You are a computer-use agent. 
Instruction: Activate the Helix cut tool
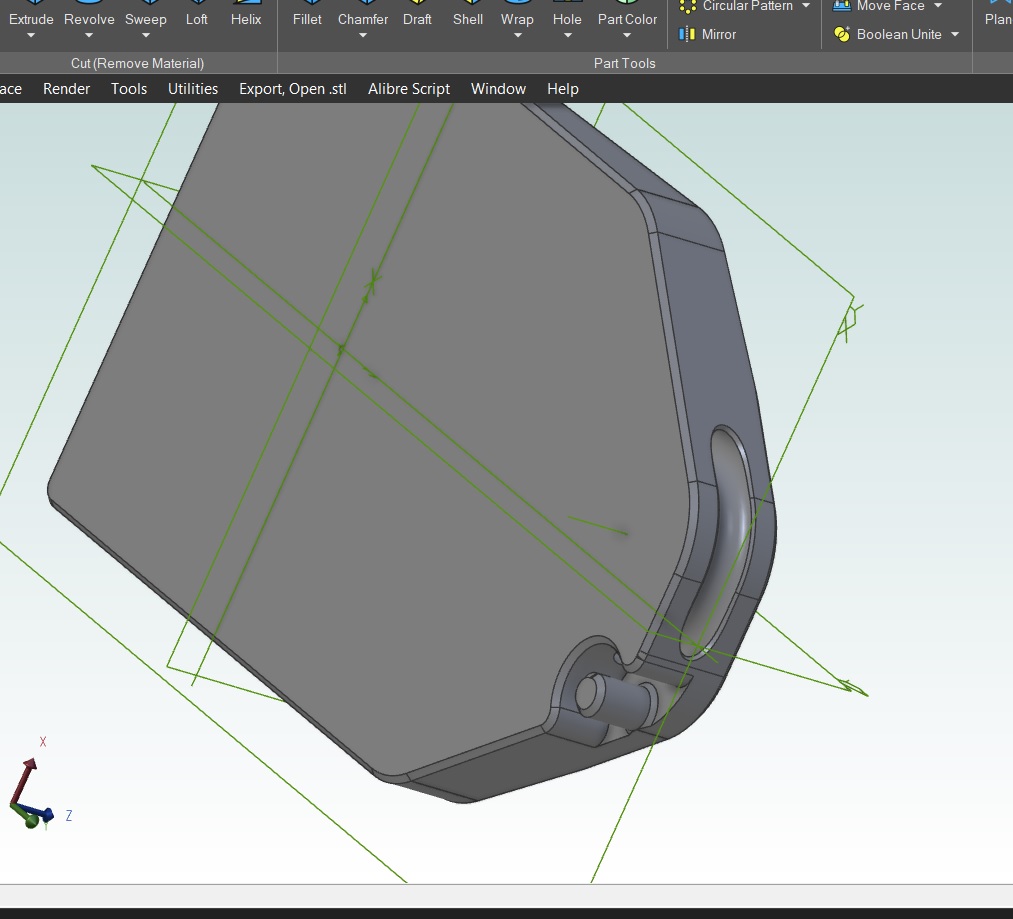click(246, 19)
